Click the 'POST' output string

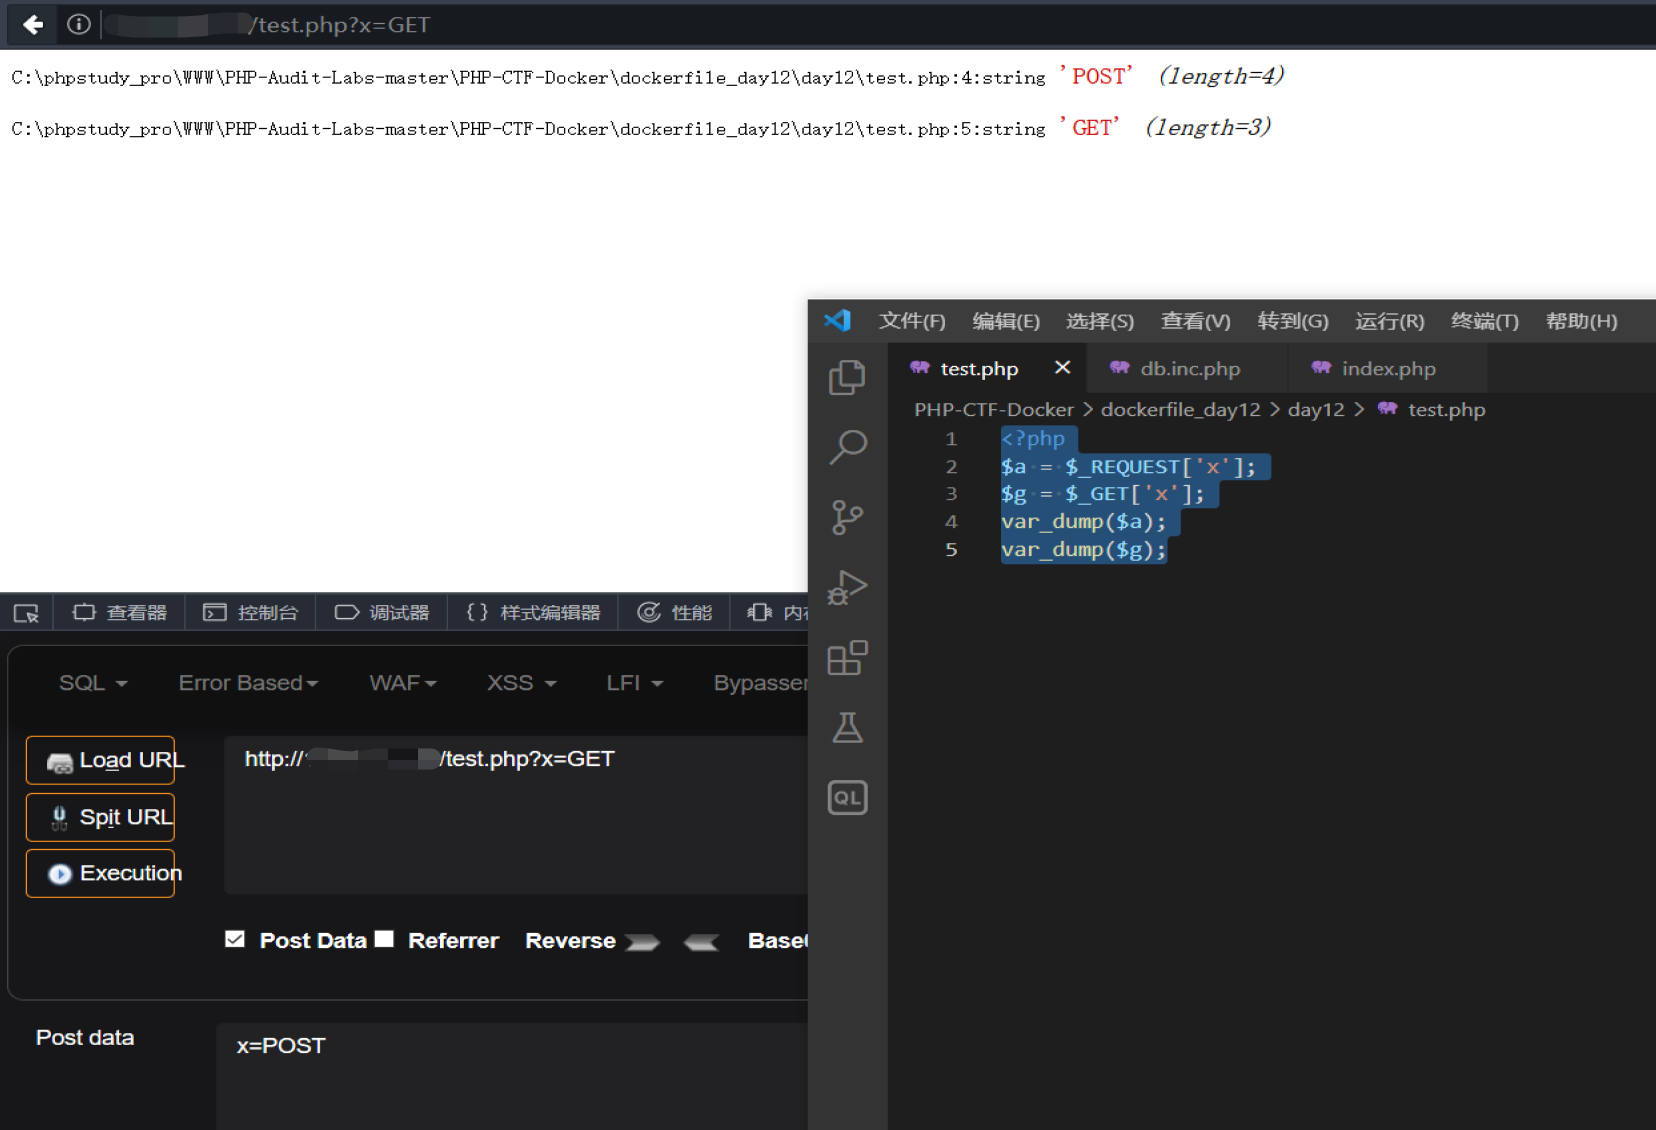[1097, 76]
